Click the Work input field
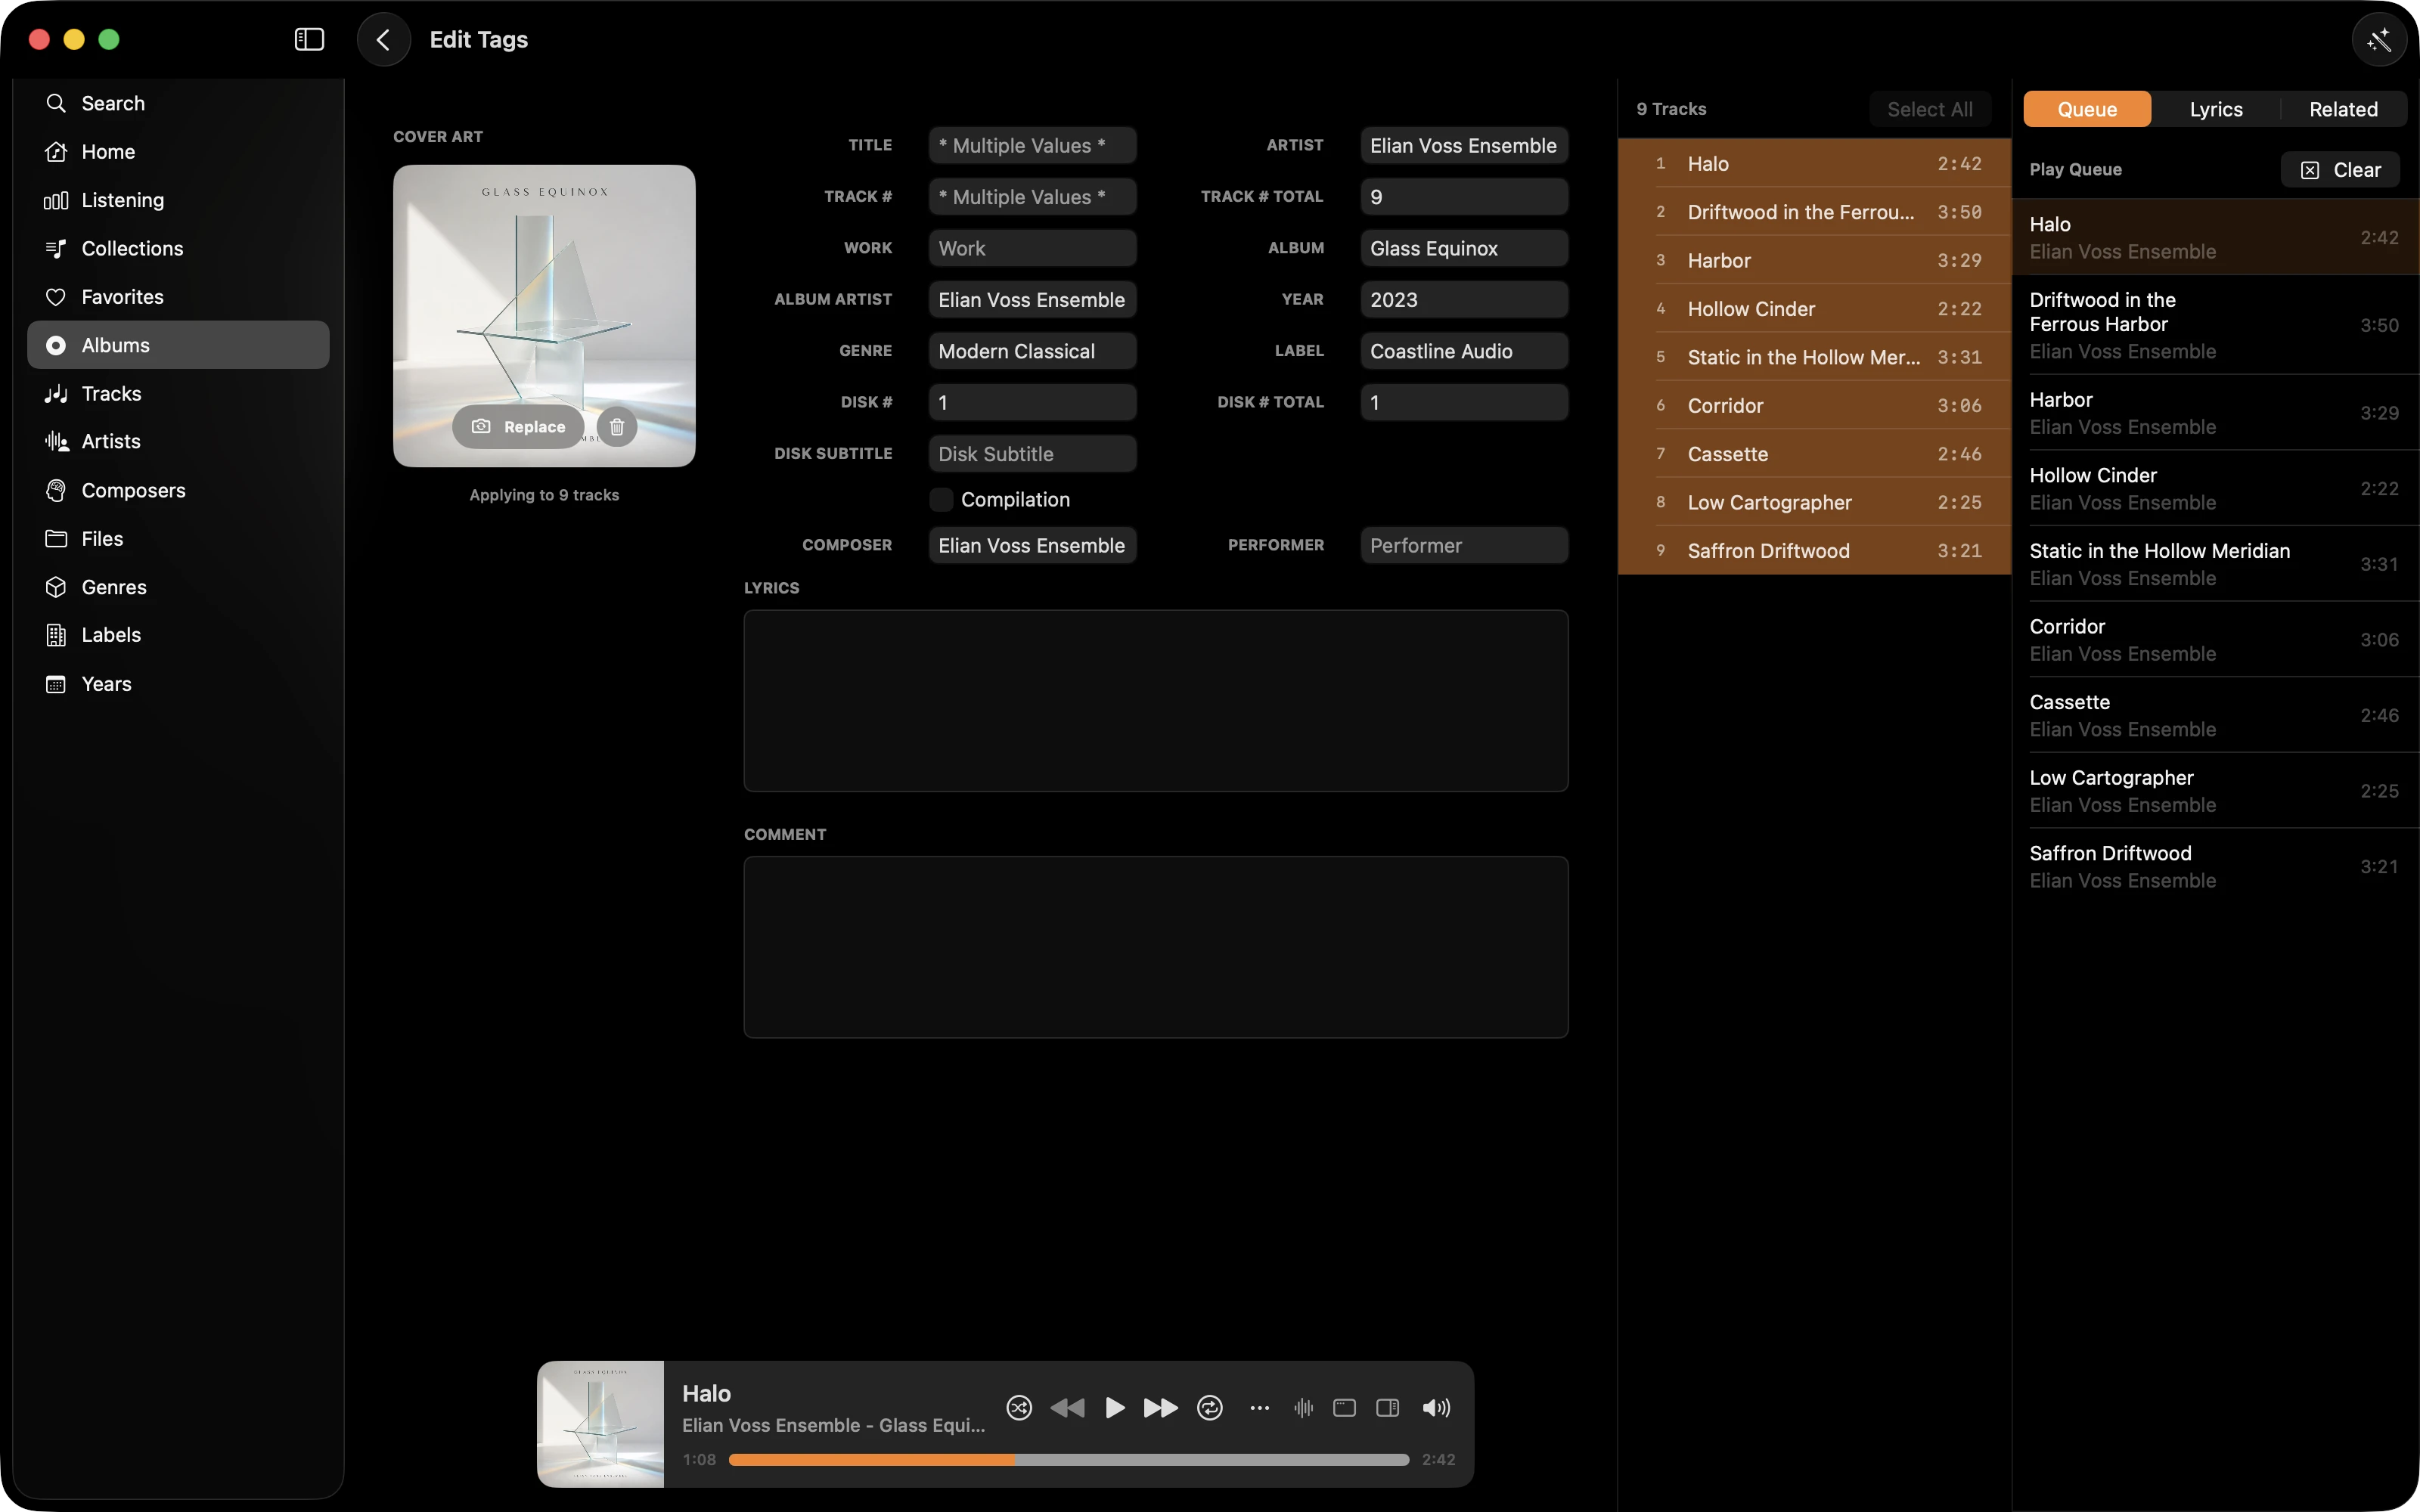Viewport: 2420px width, 1512px height. (x=1032, y=248)
